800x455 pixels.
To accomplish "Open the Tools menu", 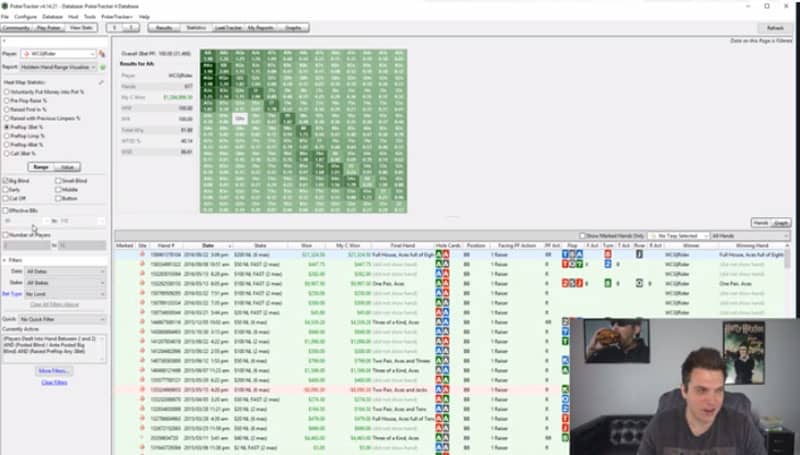I will pos(90,17).
